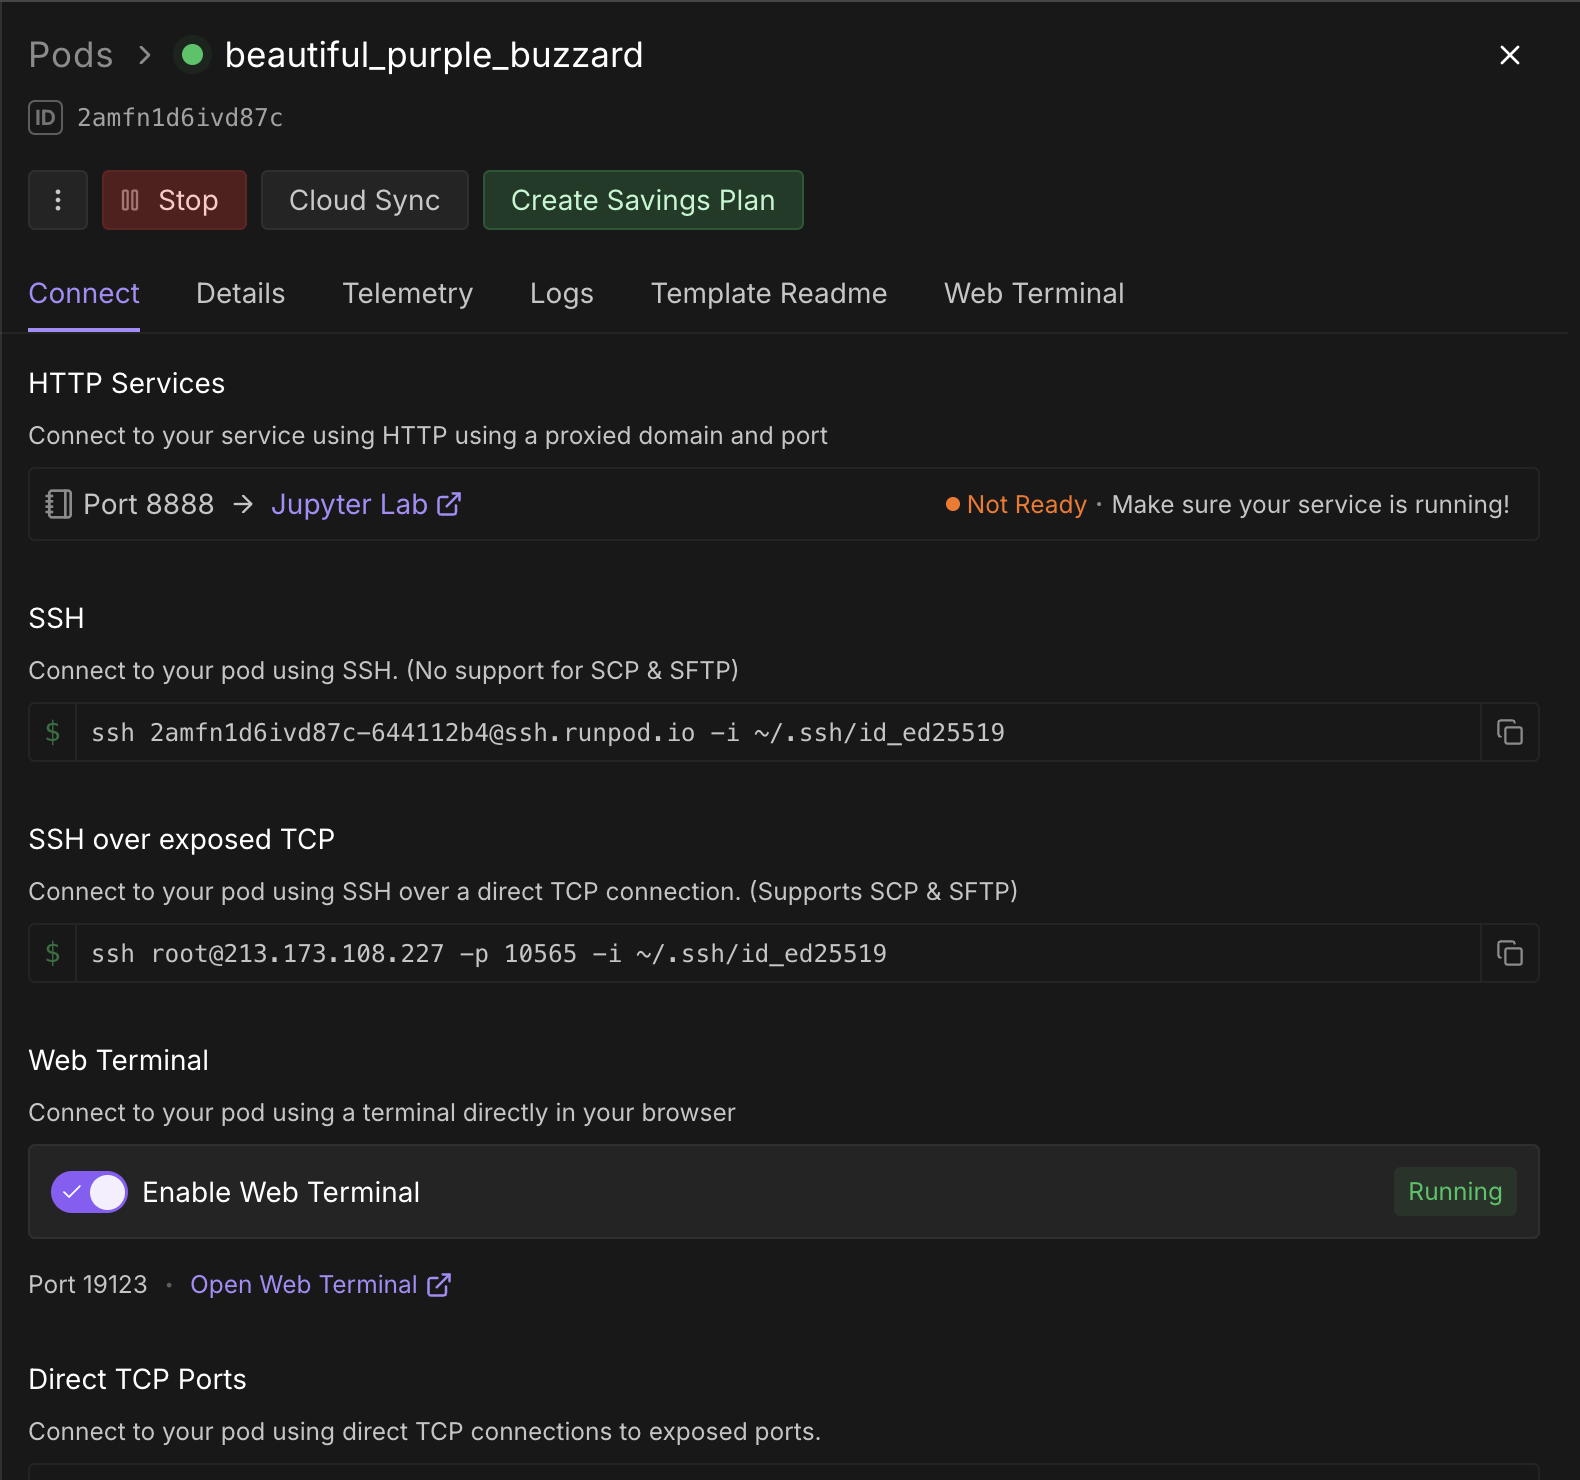1580x1480 pixels.
Task: Copy the SSH proxy command
Action: click(x=1509, y=732)
